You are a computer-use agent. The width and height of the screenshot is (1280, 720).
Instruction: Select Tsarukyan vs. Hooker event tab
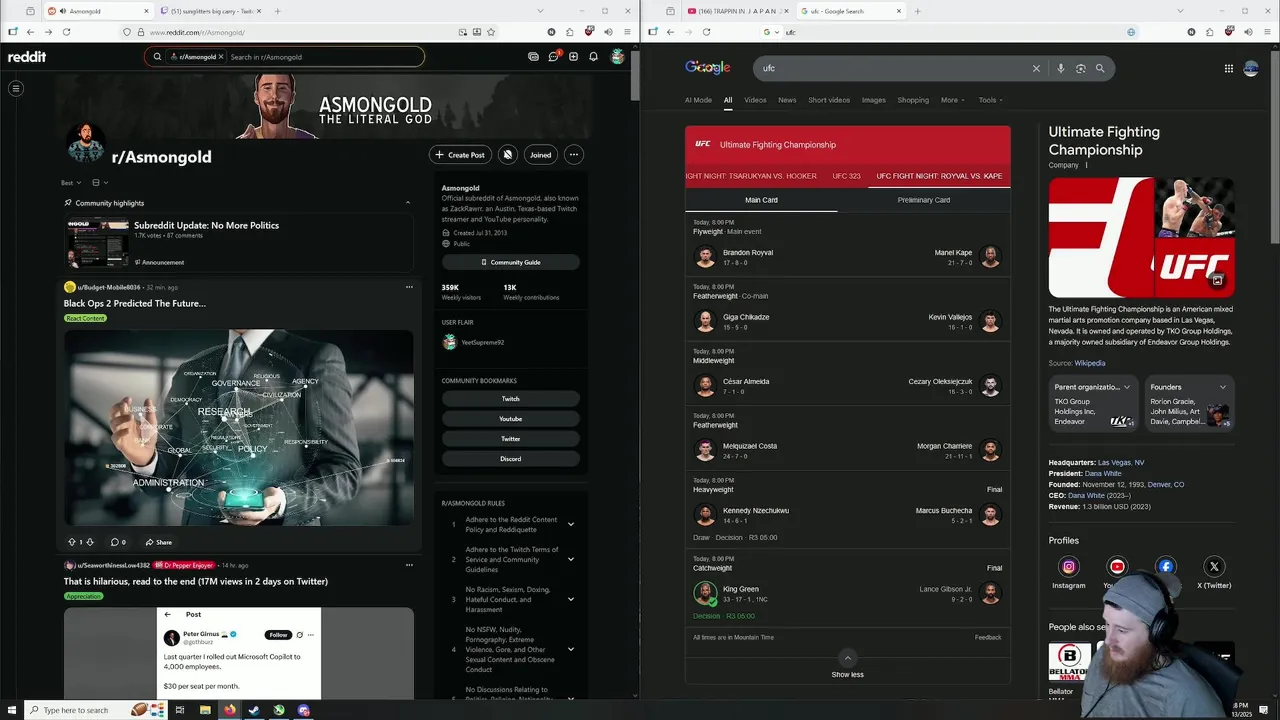pos(751,176)
